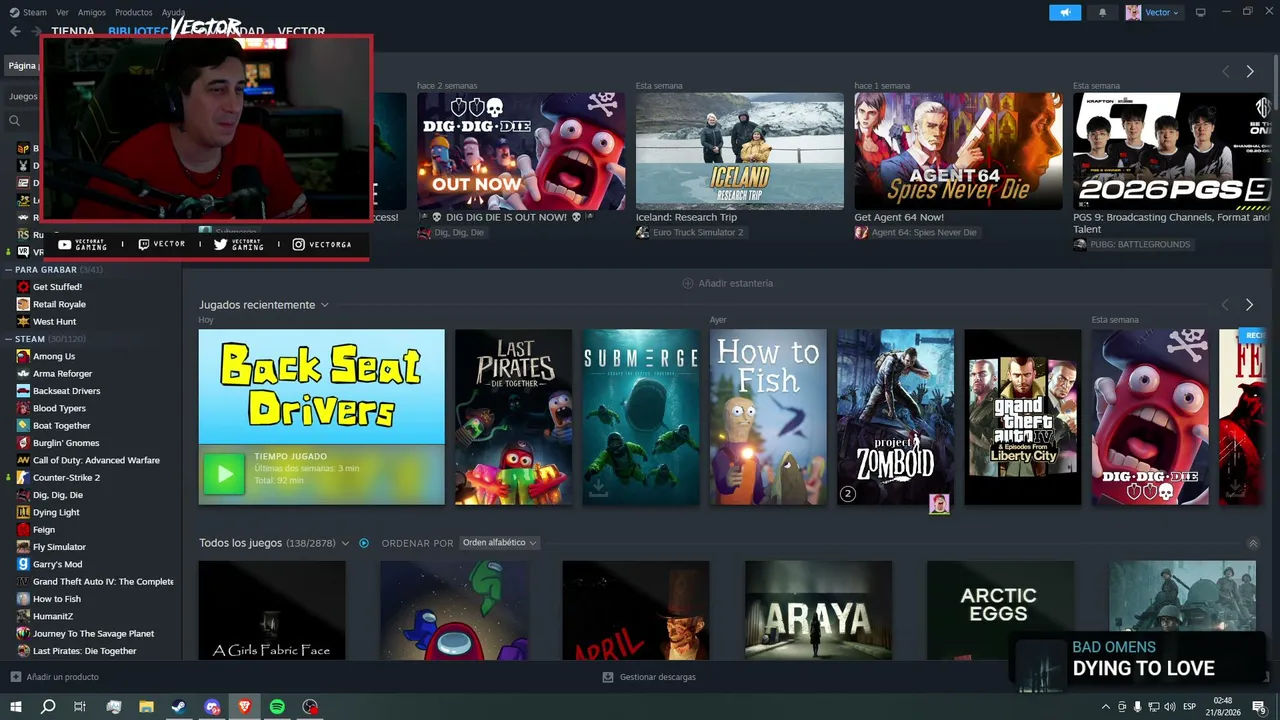Click the Garry's Mod sidebar icon
Viewport: 1280px width, 720px height.
[x=23, y=564]
